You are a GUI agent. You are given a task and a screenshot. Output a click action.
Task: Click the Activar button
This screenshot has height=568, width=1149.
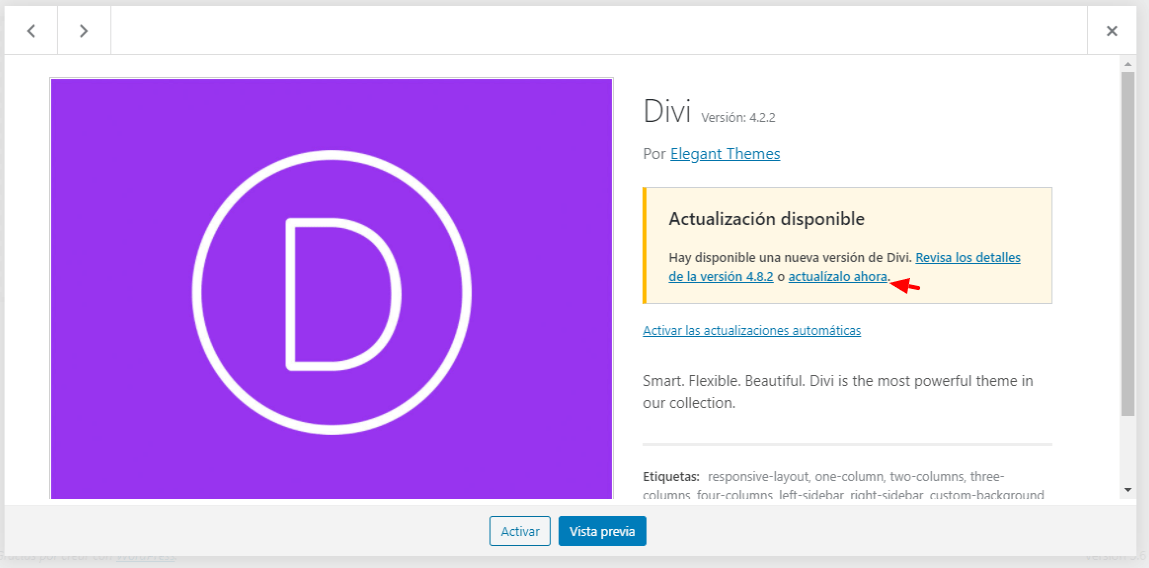(x=520, y=531)
